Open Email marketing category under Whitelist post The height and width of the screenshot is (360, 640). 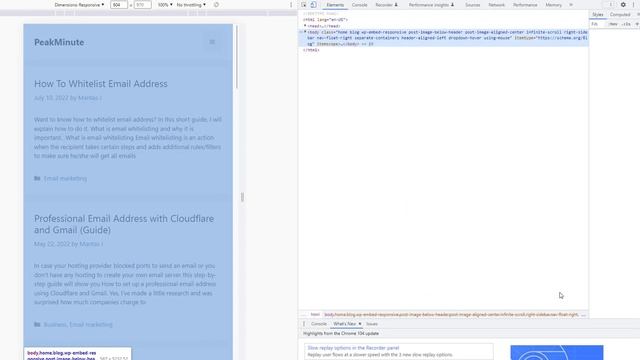[x=65, y=178]
